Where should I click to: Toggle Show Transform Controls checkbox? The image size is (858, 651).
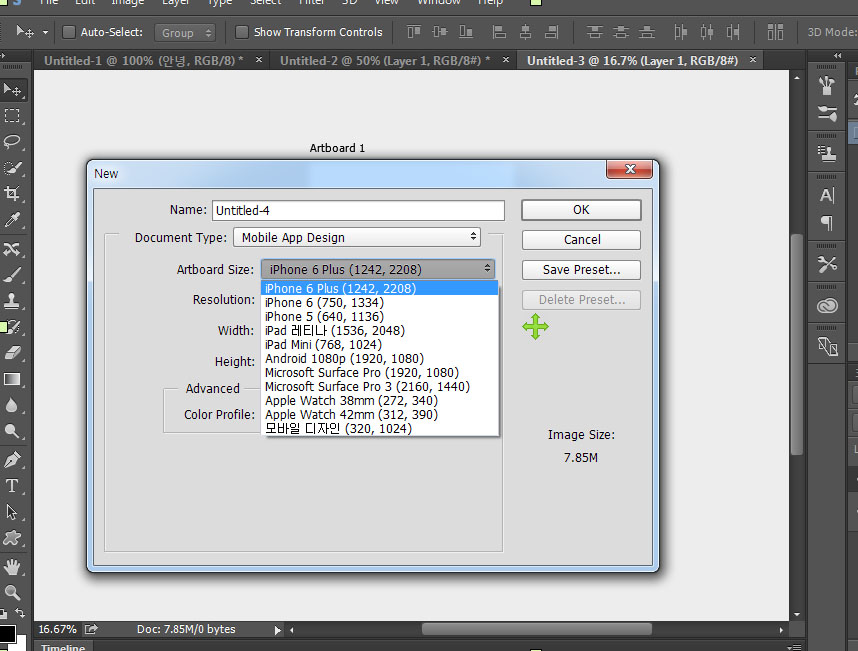(242, 32)
